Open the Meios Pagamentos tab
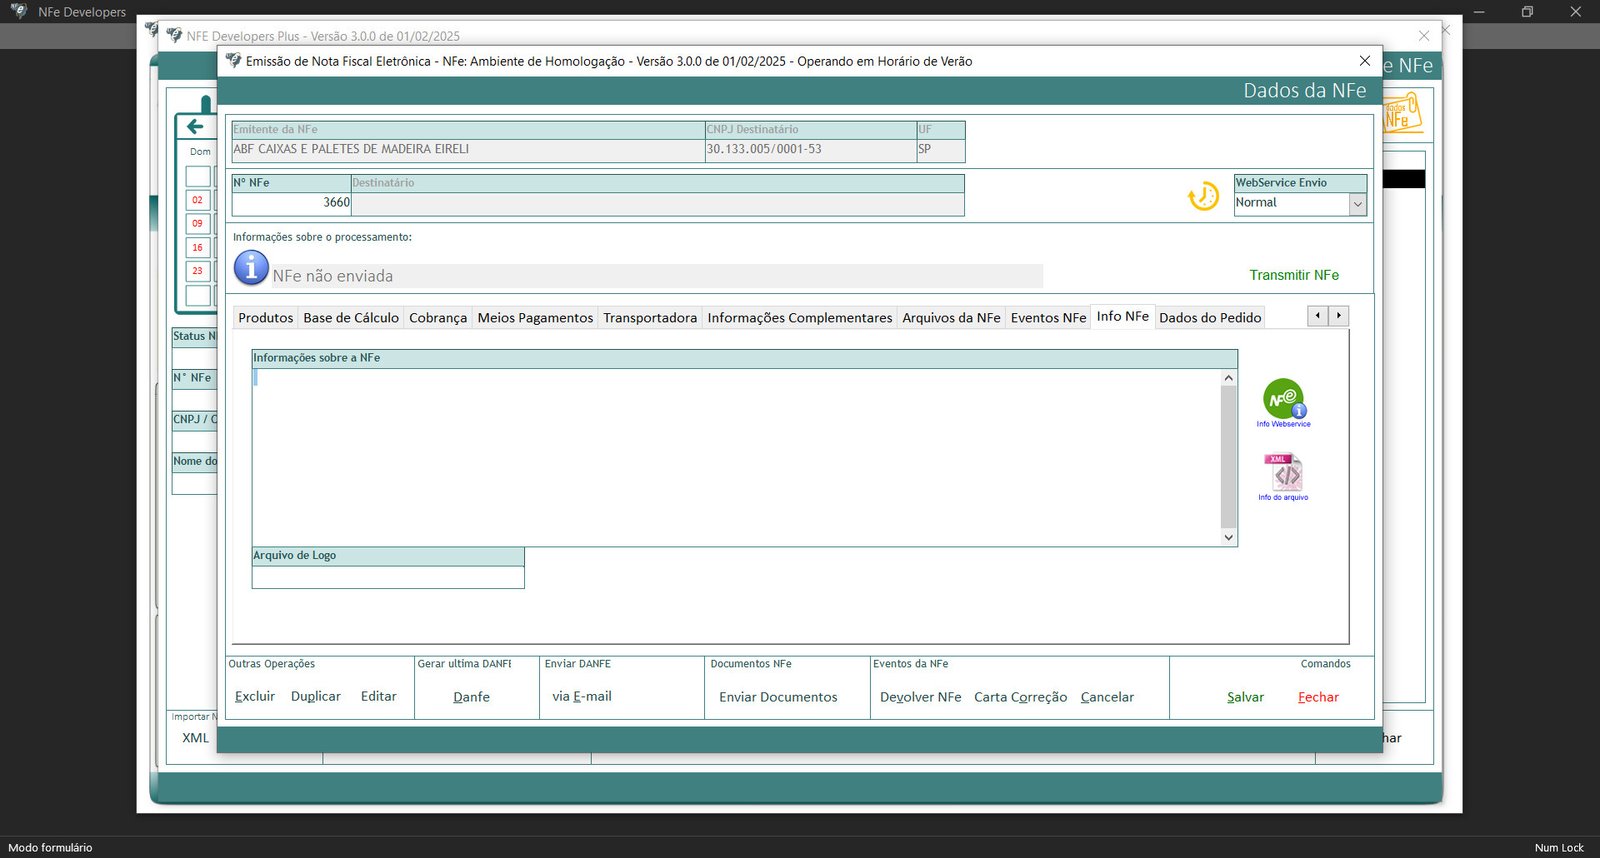This screenshot has width=1600, height=858. click(535, 318)
